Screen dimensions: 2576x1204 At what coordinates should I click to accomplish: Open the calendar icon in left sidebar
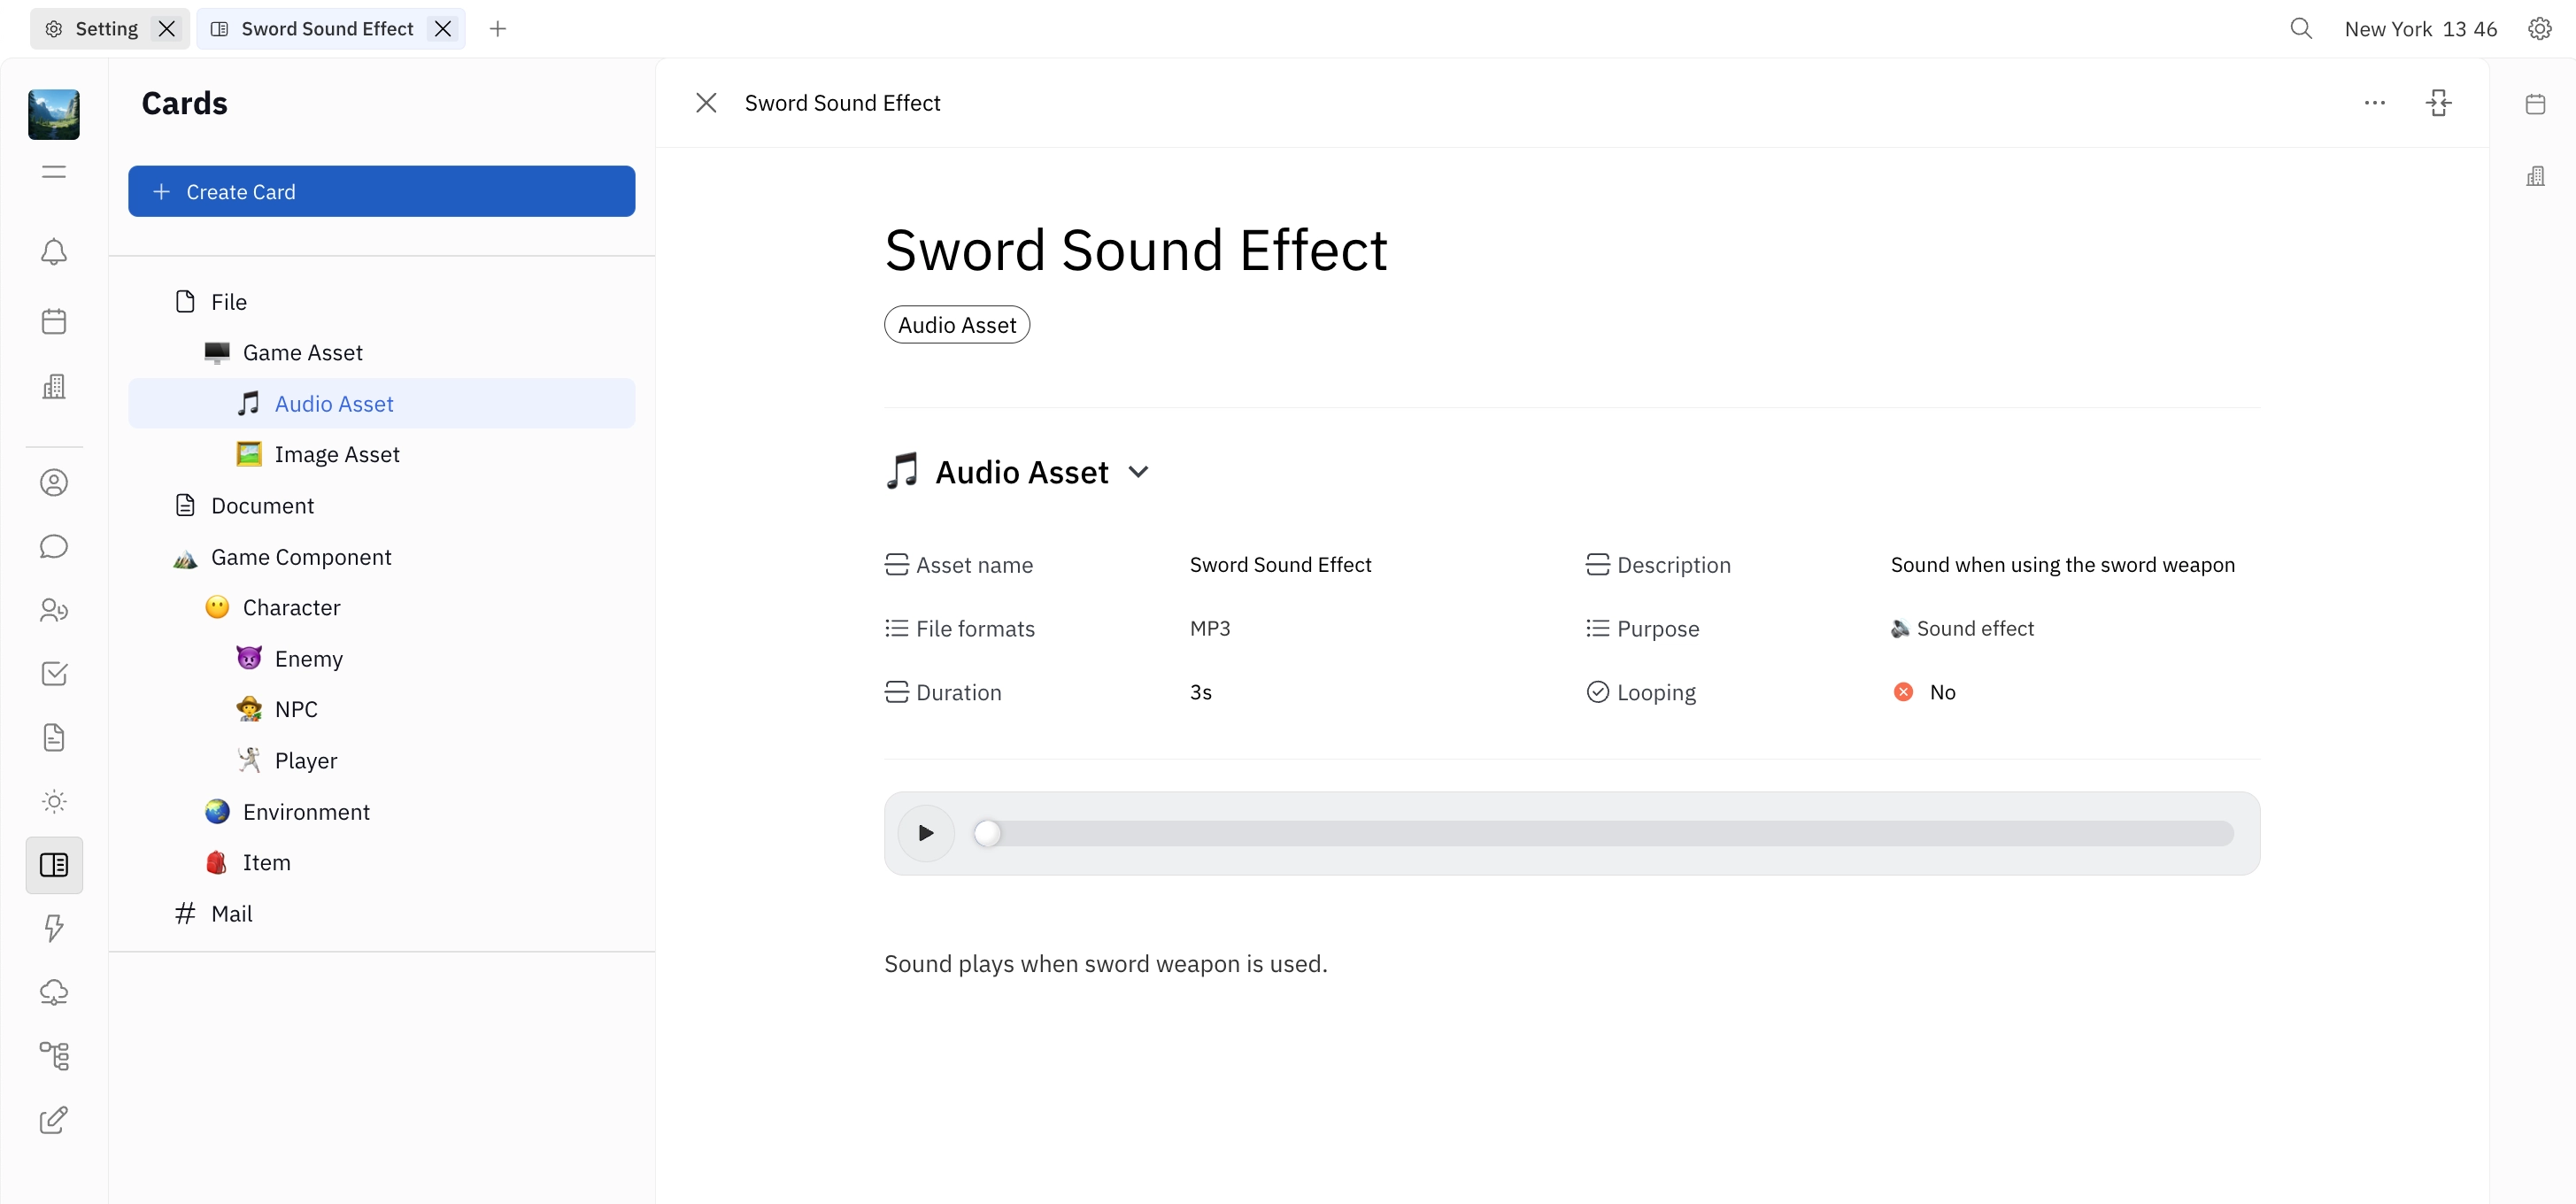tap(54, 320)
